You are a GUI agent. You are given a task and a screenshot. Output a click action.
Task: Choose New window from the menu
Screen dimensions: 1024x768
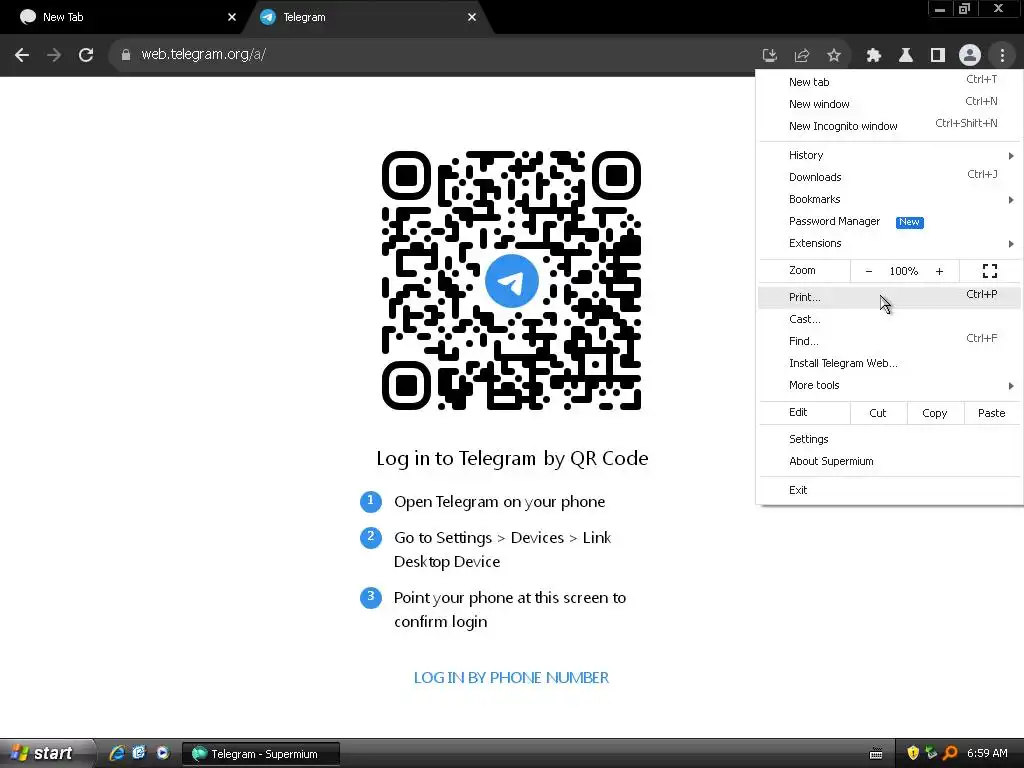tap(889, 104)
